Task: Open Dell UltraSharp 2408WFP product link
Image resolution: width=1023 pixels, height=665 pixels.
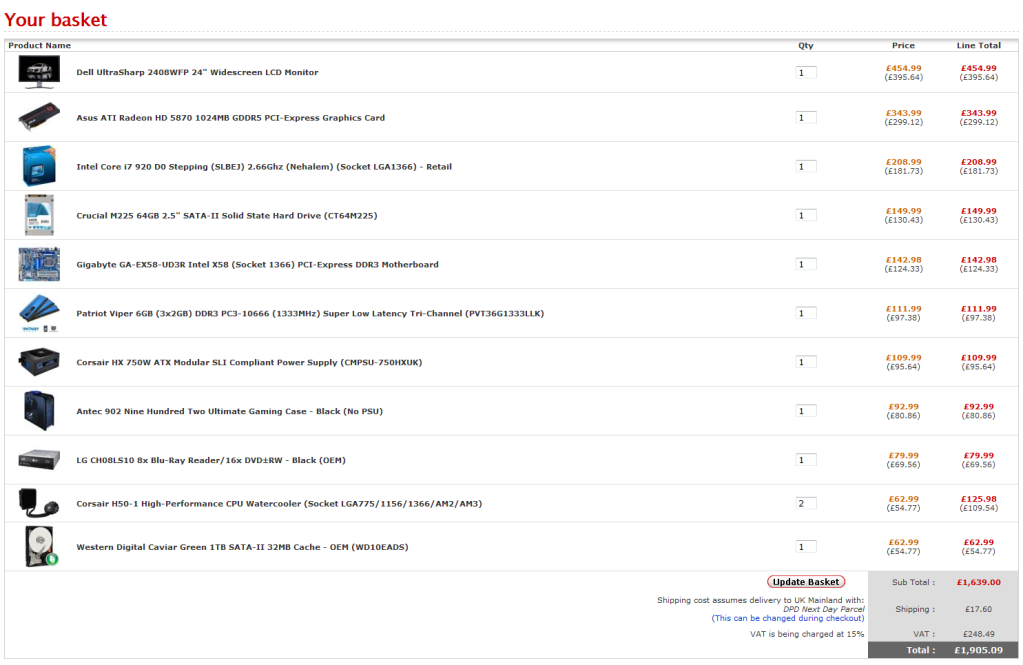Action: tap(197, 72)
